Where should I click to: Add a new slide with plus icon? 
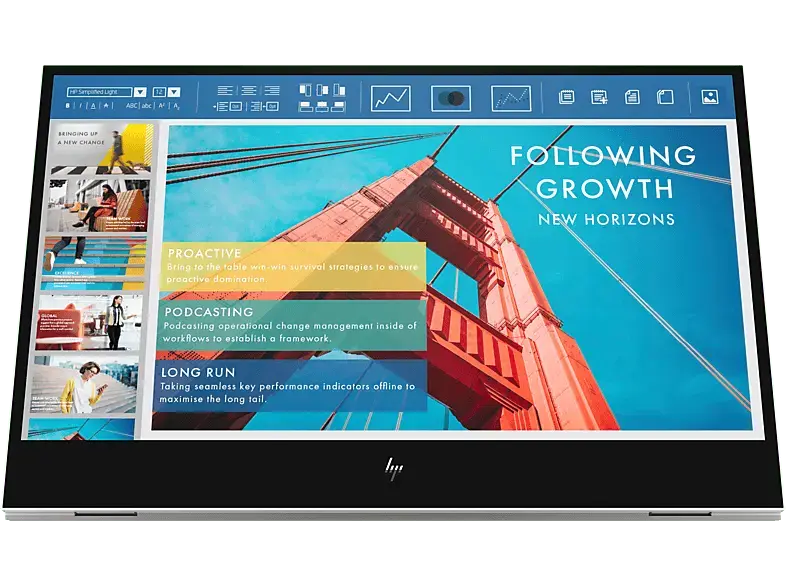click(600, 97)
